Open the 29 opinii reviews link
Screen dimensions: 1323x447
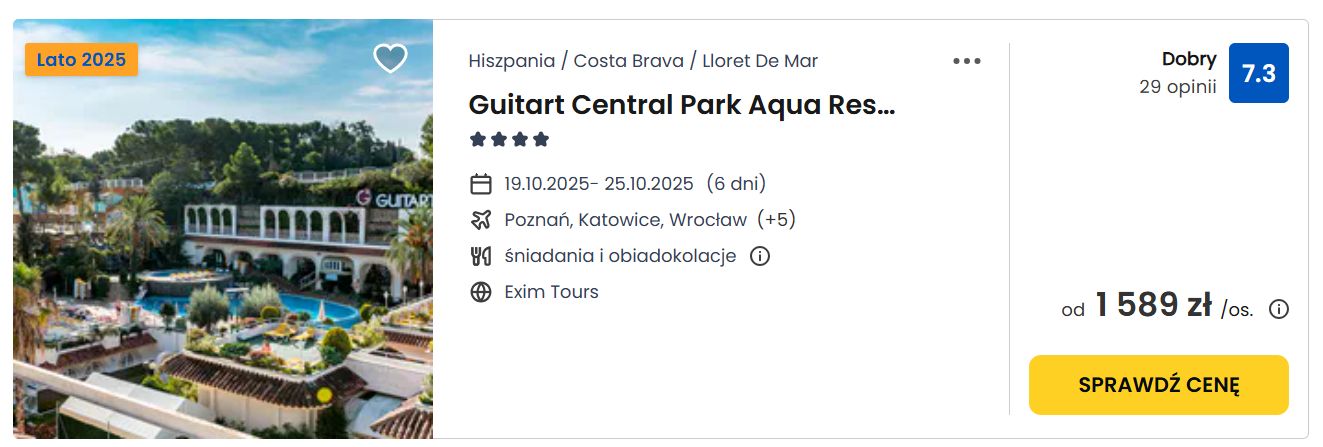pyautogui.click(x=1178, y=87)
